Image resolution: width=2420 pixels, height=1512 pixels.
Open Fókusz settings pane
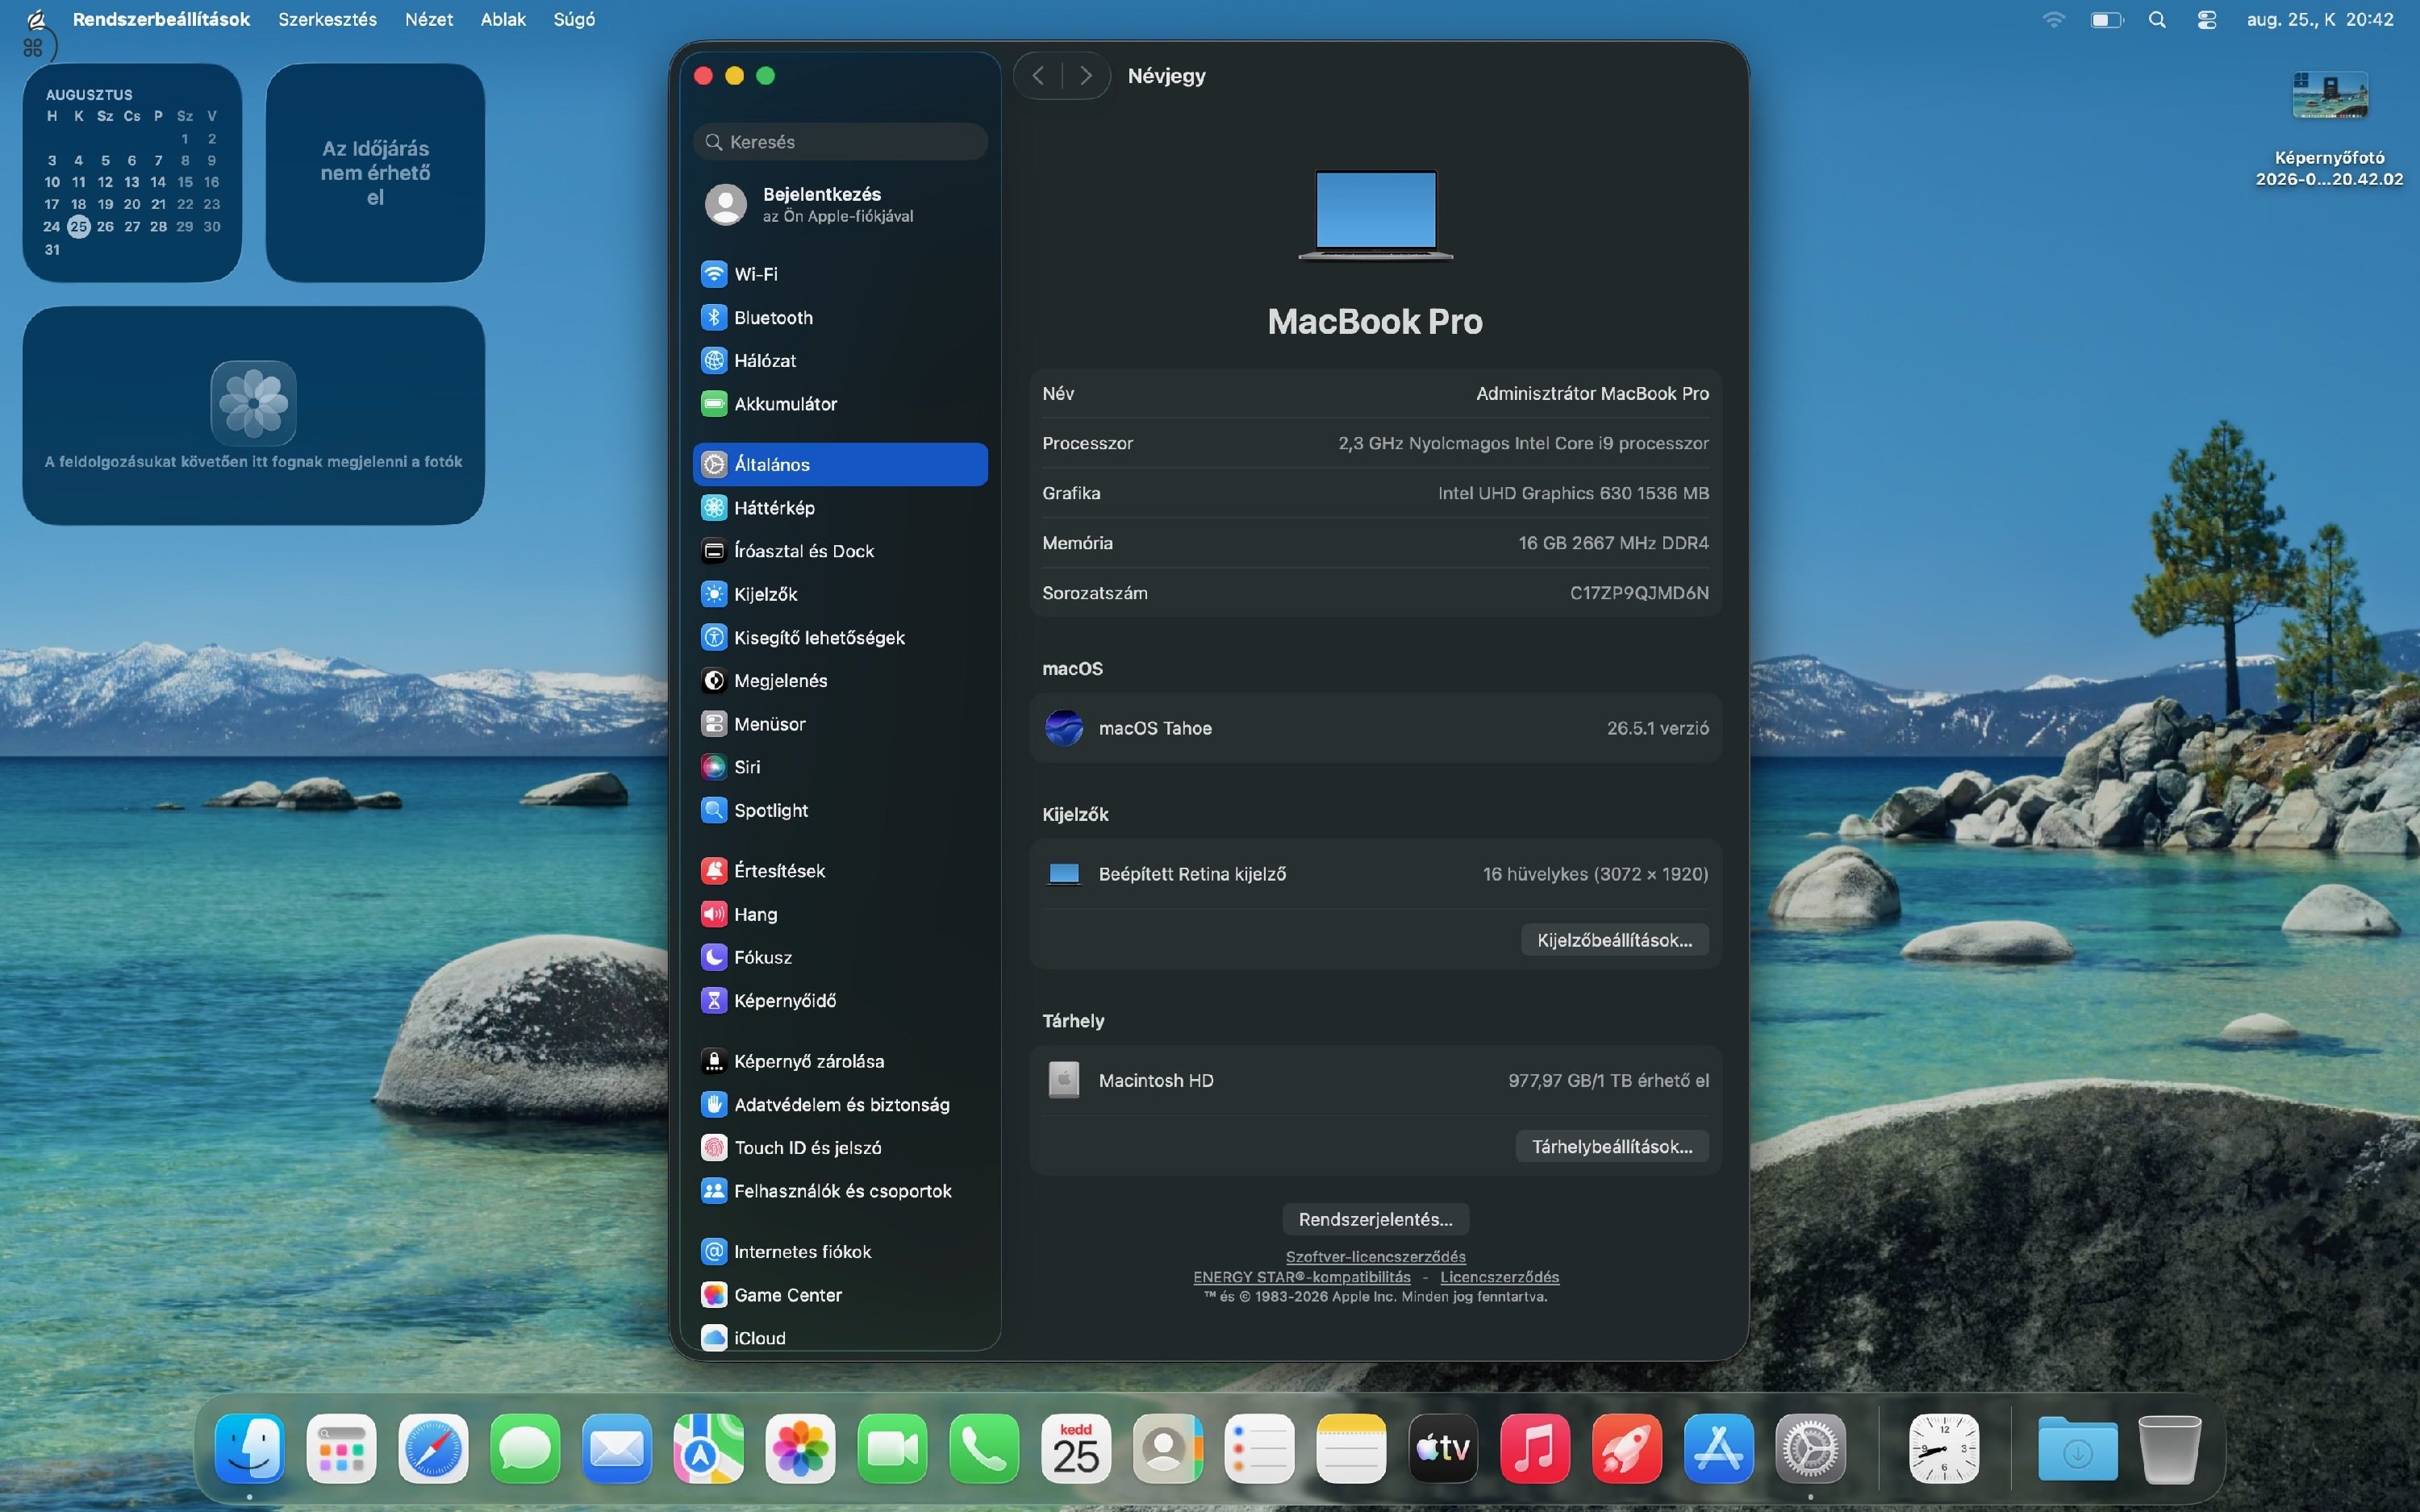point(840,957)
